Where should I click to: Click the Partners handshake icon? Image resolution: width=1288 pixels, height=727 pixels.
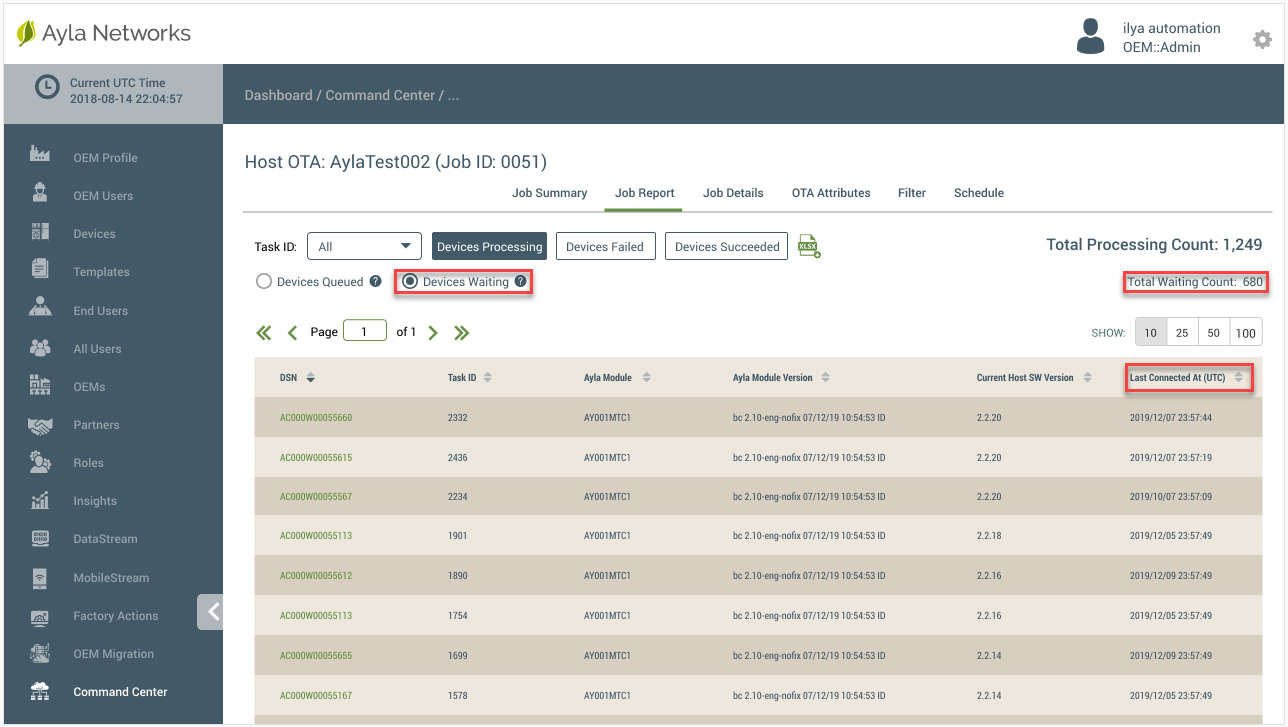pos(40,426)
